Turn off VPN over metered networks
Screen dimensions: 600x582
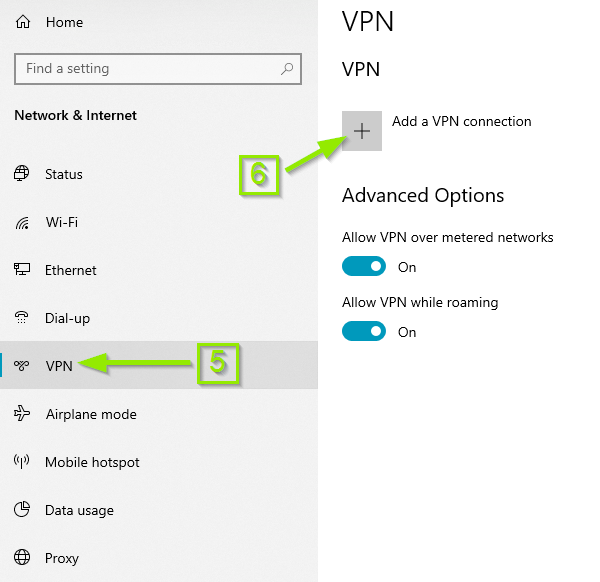pos(364,266)
